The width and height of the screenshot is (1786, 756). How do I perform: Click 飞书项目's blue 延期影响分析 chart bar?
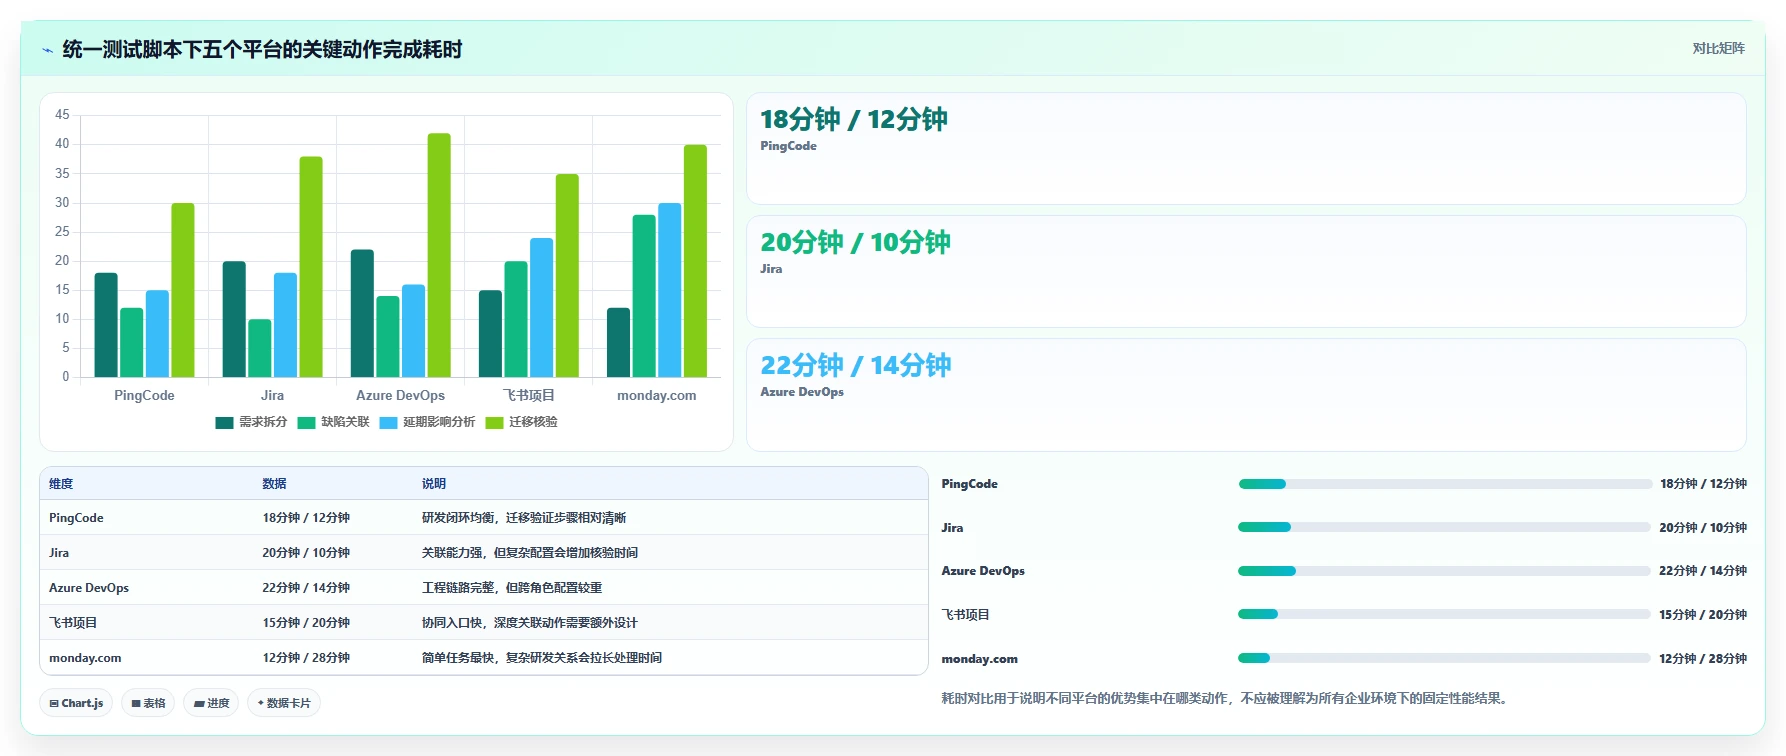pos(541,307)
